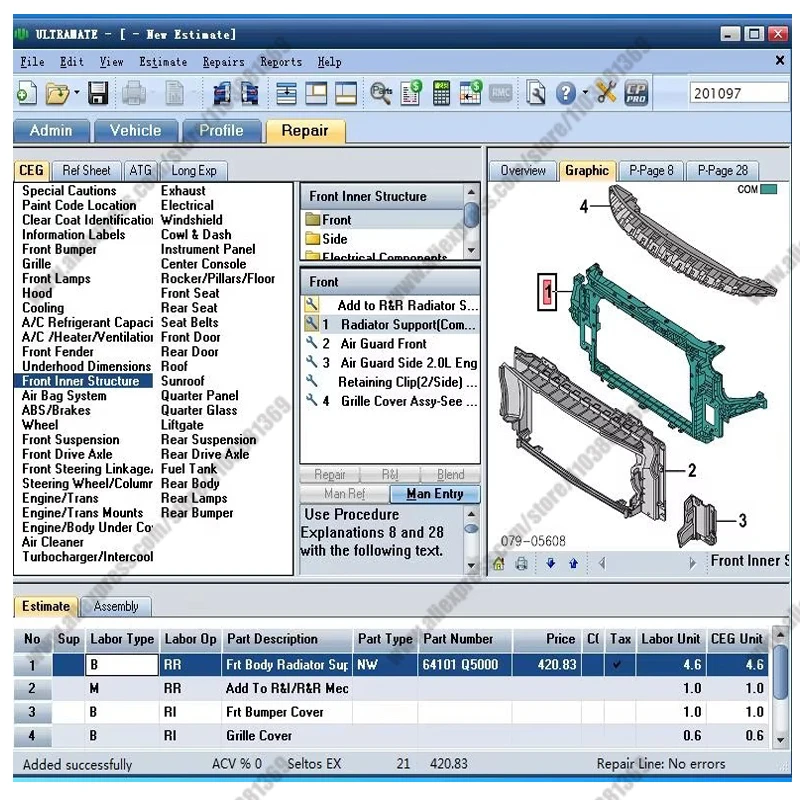800x800 pixels.
Task: Click the second blue car toolbar icon
Action: pos(249,93)
